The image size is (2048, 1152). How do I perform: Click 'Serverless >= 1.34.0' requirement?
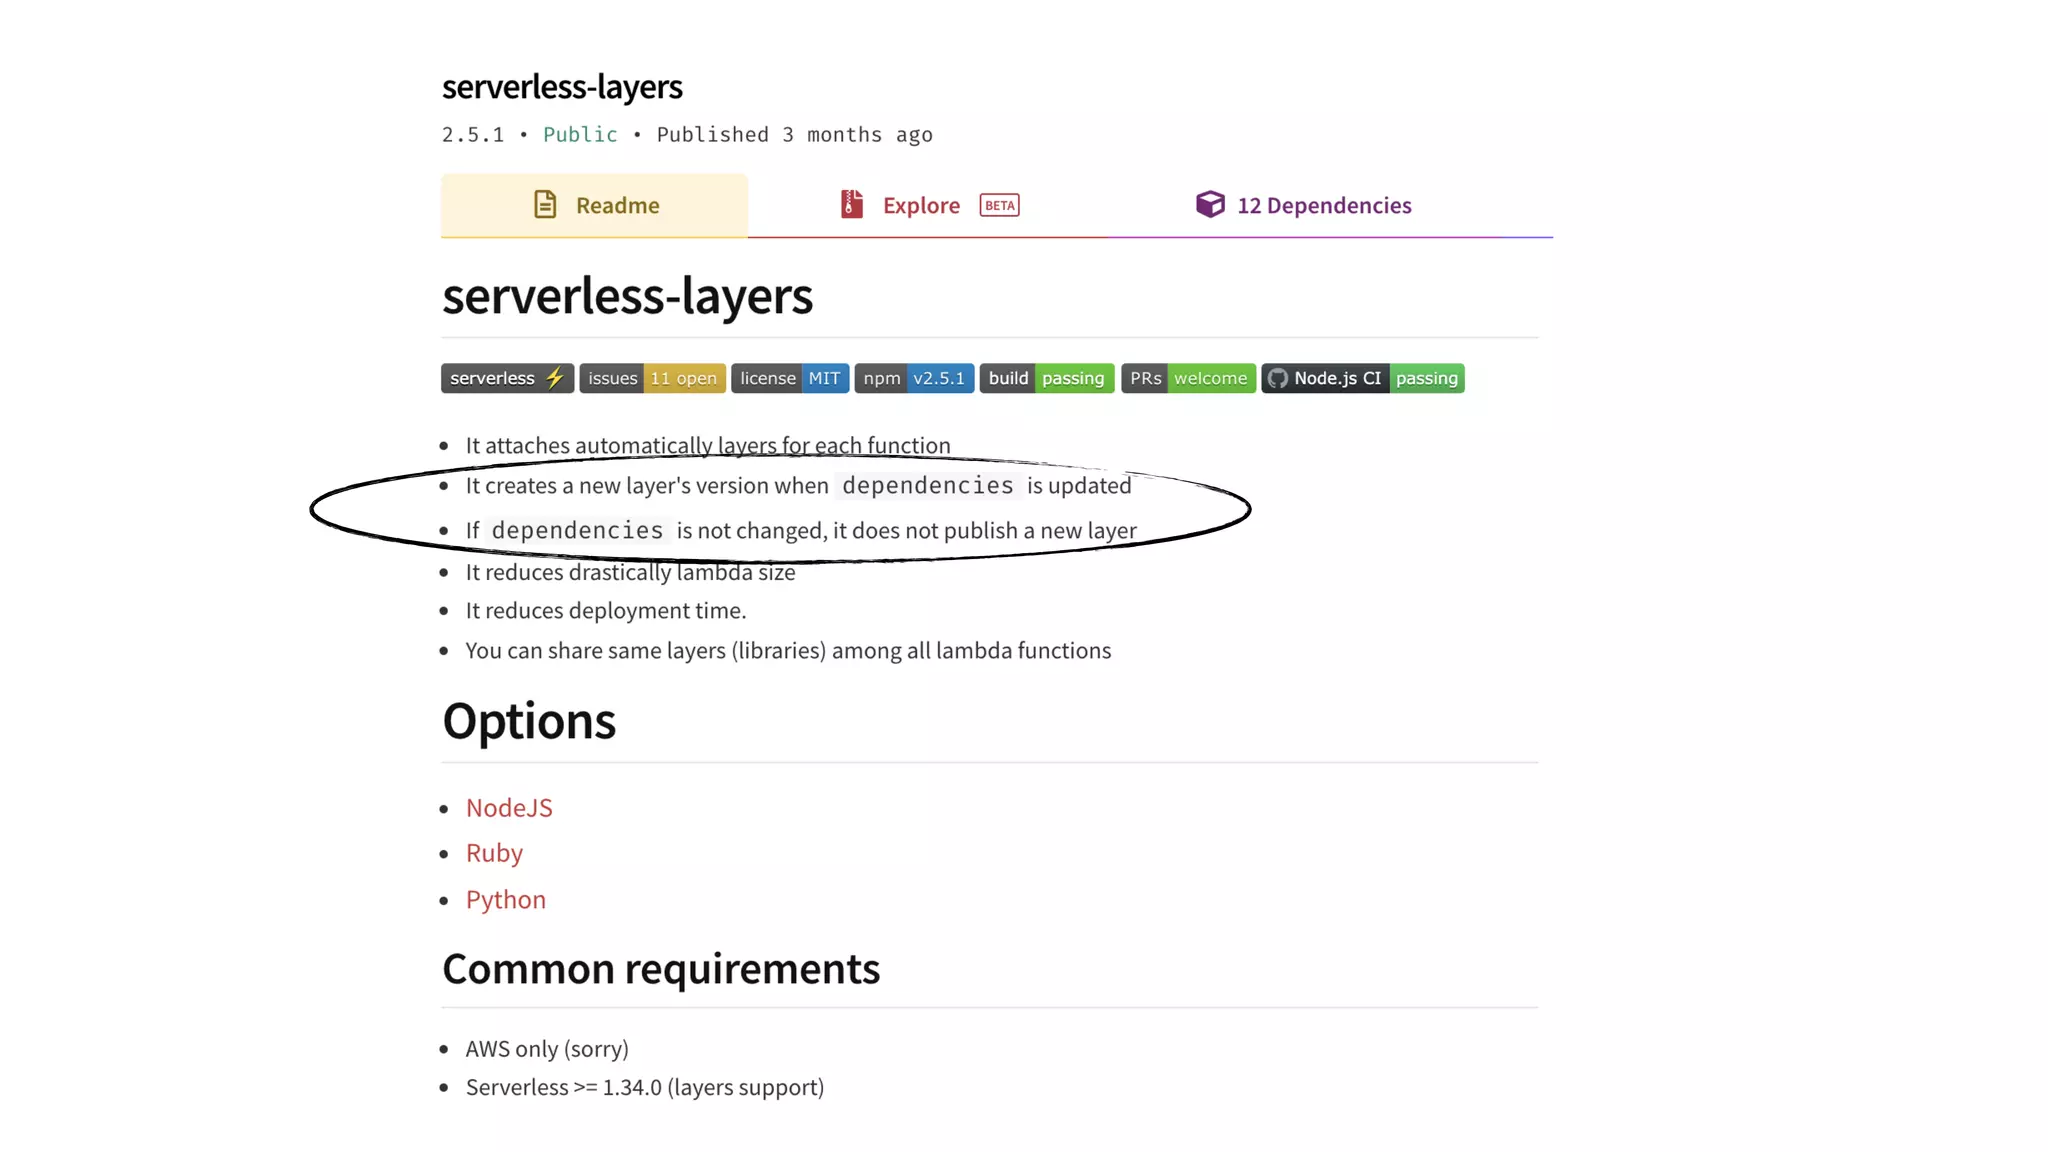(645, 1087)
